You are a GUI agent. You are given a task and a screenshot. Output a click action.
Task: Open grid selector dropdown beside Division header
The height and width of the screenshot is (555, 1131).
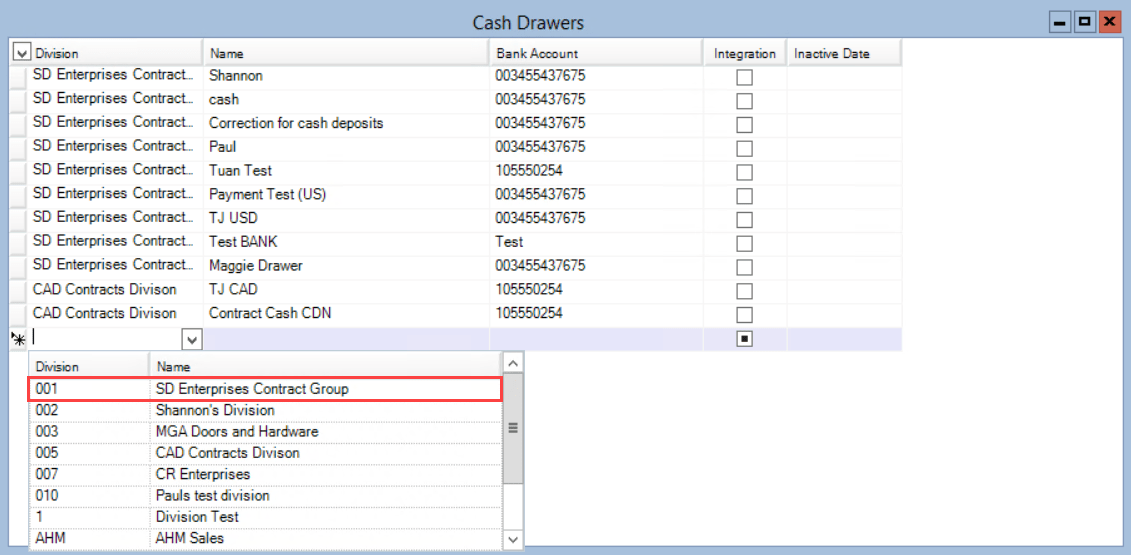[x=21, y=53]
